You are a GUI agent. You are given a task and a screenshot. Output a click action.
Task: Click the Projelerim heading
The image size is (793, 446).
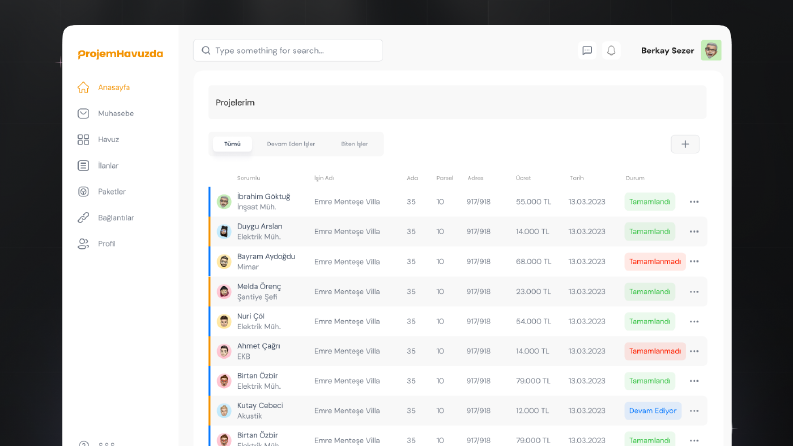[235, 103]
